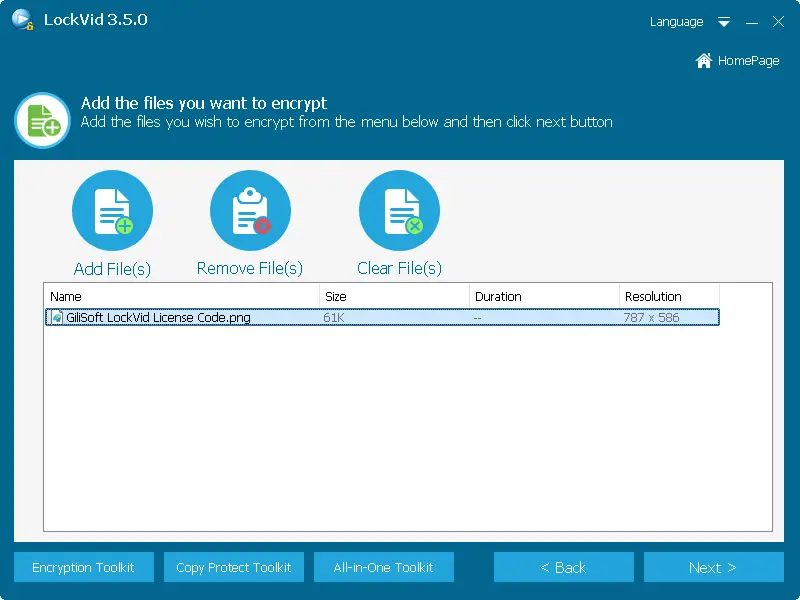Open the HomePage link
The image size is (800, 600).
click(x=748, y=61)
